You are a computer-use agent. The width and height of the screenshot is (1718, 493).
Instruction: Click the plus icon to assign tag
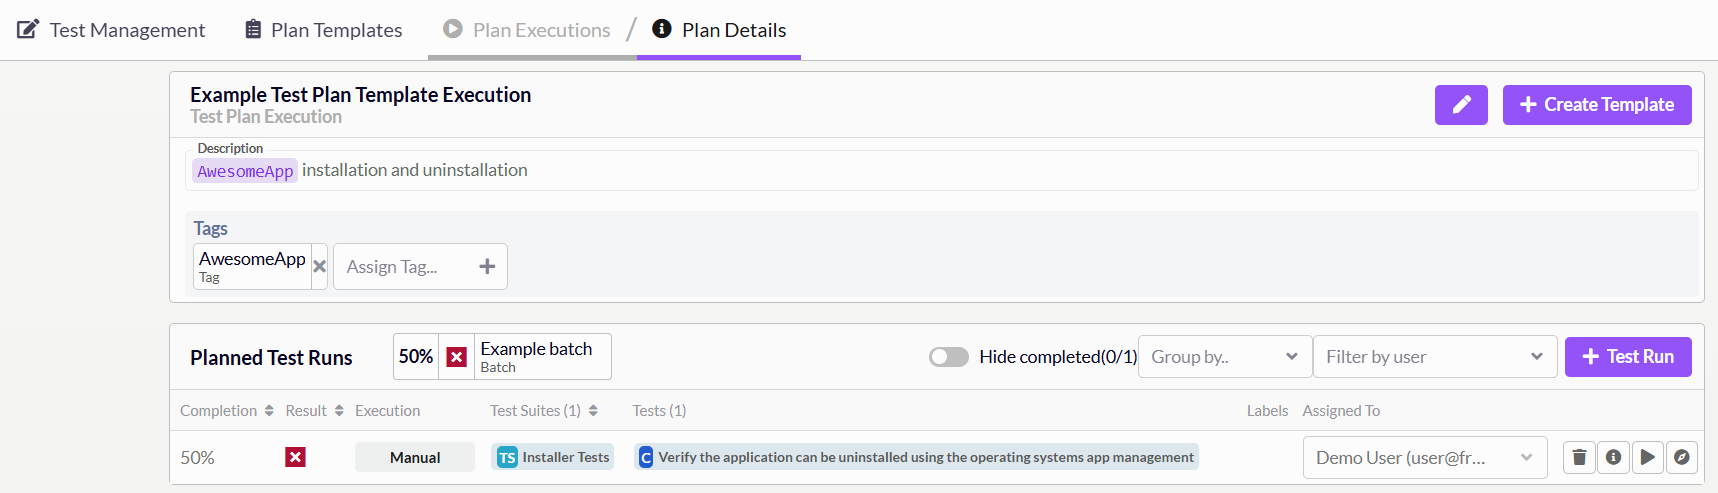pyautogui.click(x=487, y=267)
